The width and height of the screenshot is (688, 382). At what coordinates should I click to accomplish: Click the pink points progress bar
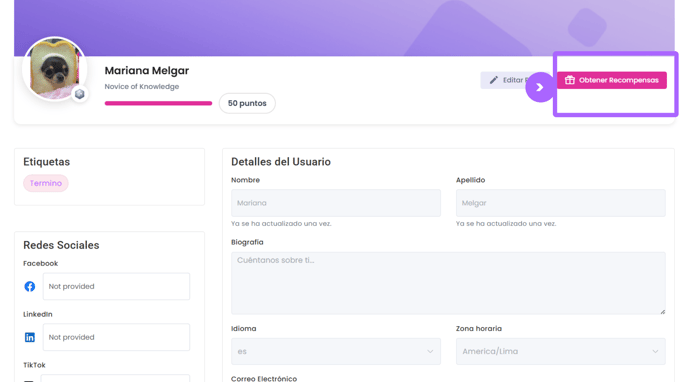158,104
